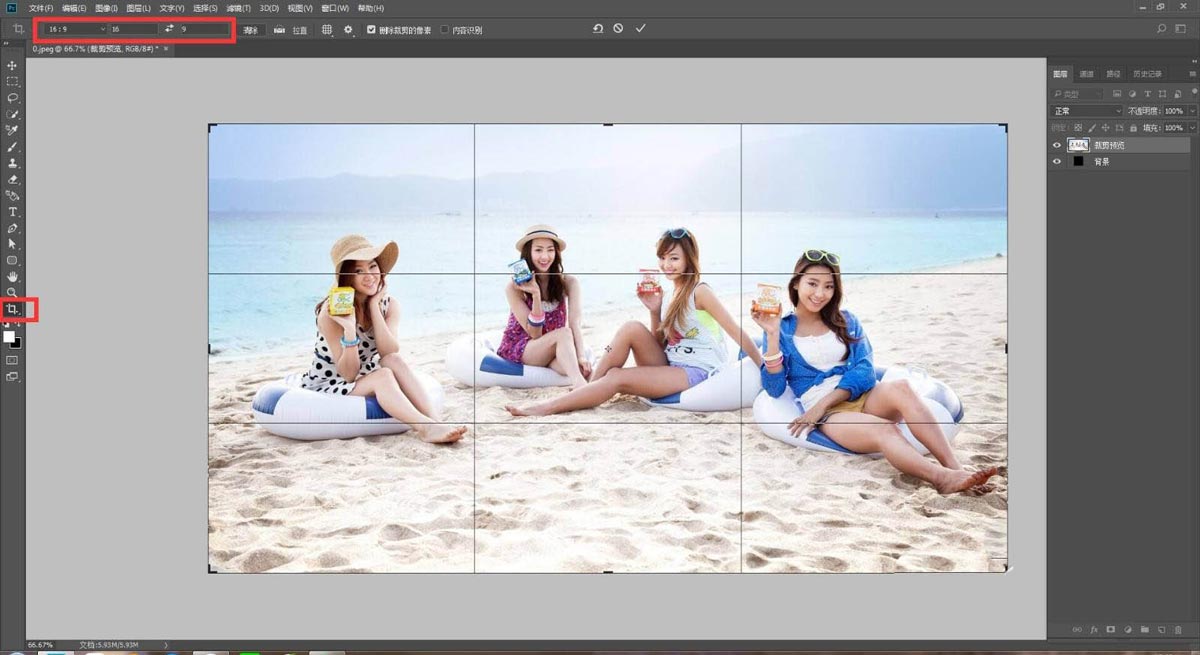Select the Pen tool

tap(12, 228)
